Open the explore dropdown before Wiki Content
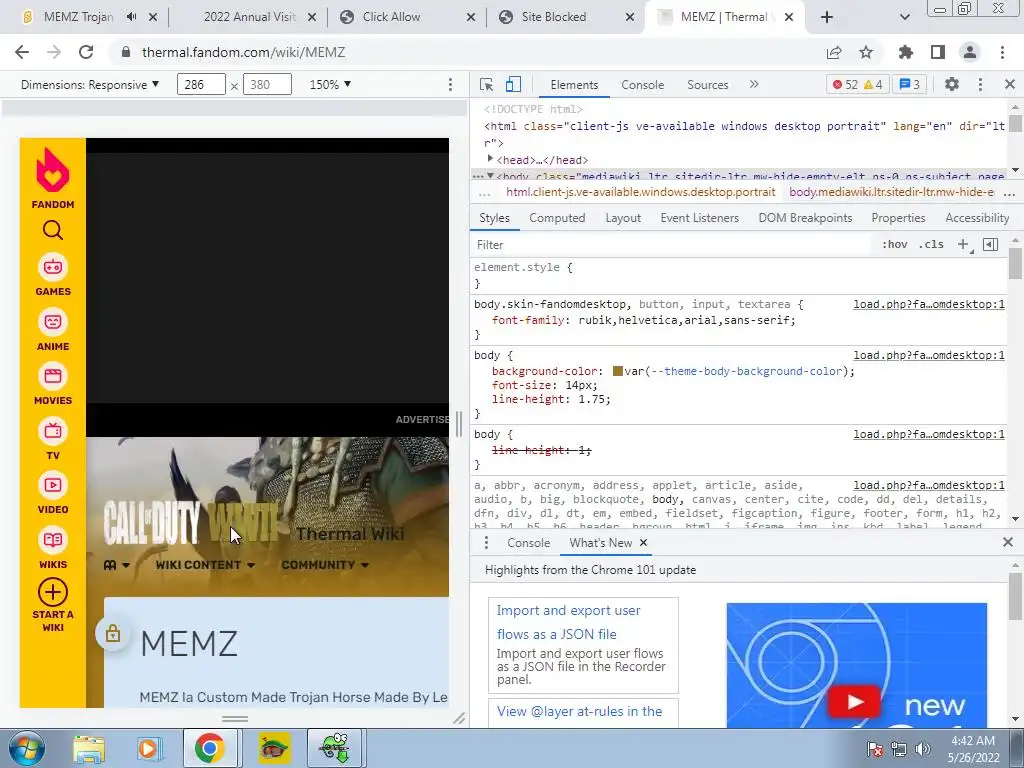 coord(116,565)
